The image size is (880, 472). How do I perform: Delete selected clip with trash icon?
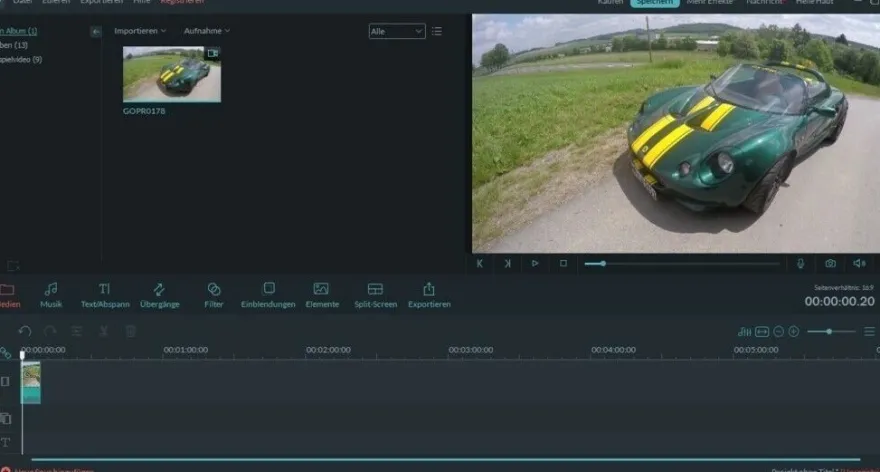click(130, 331)
